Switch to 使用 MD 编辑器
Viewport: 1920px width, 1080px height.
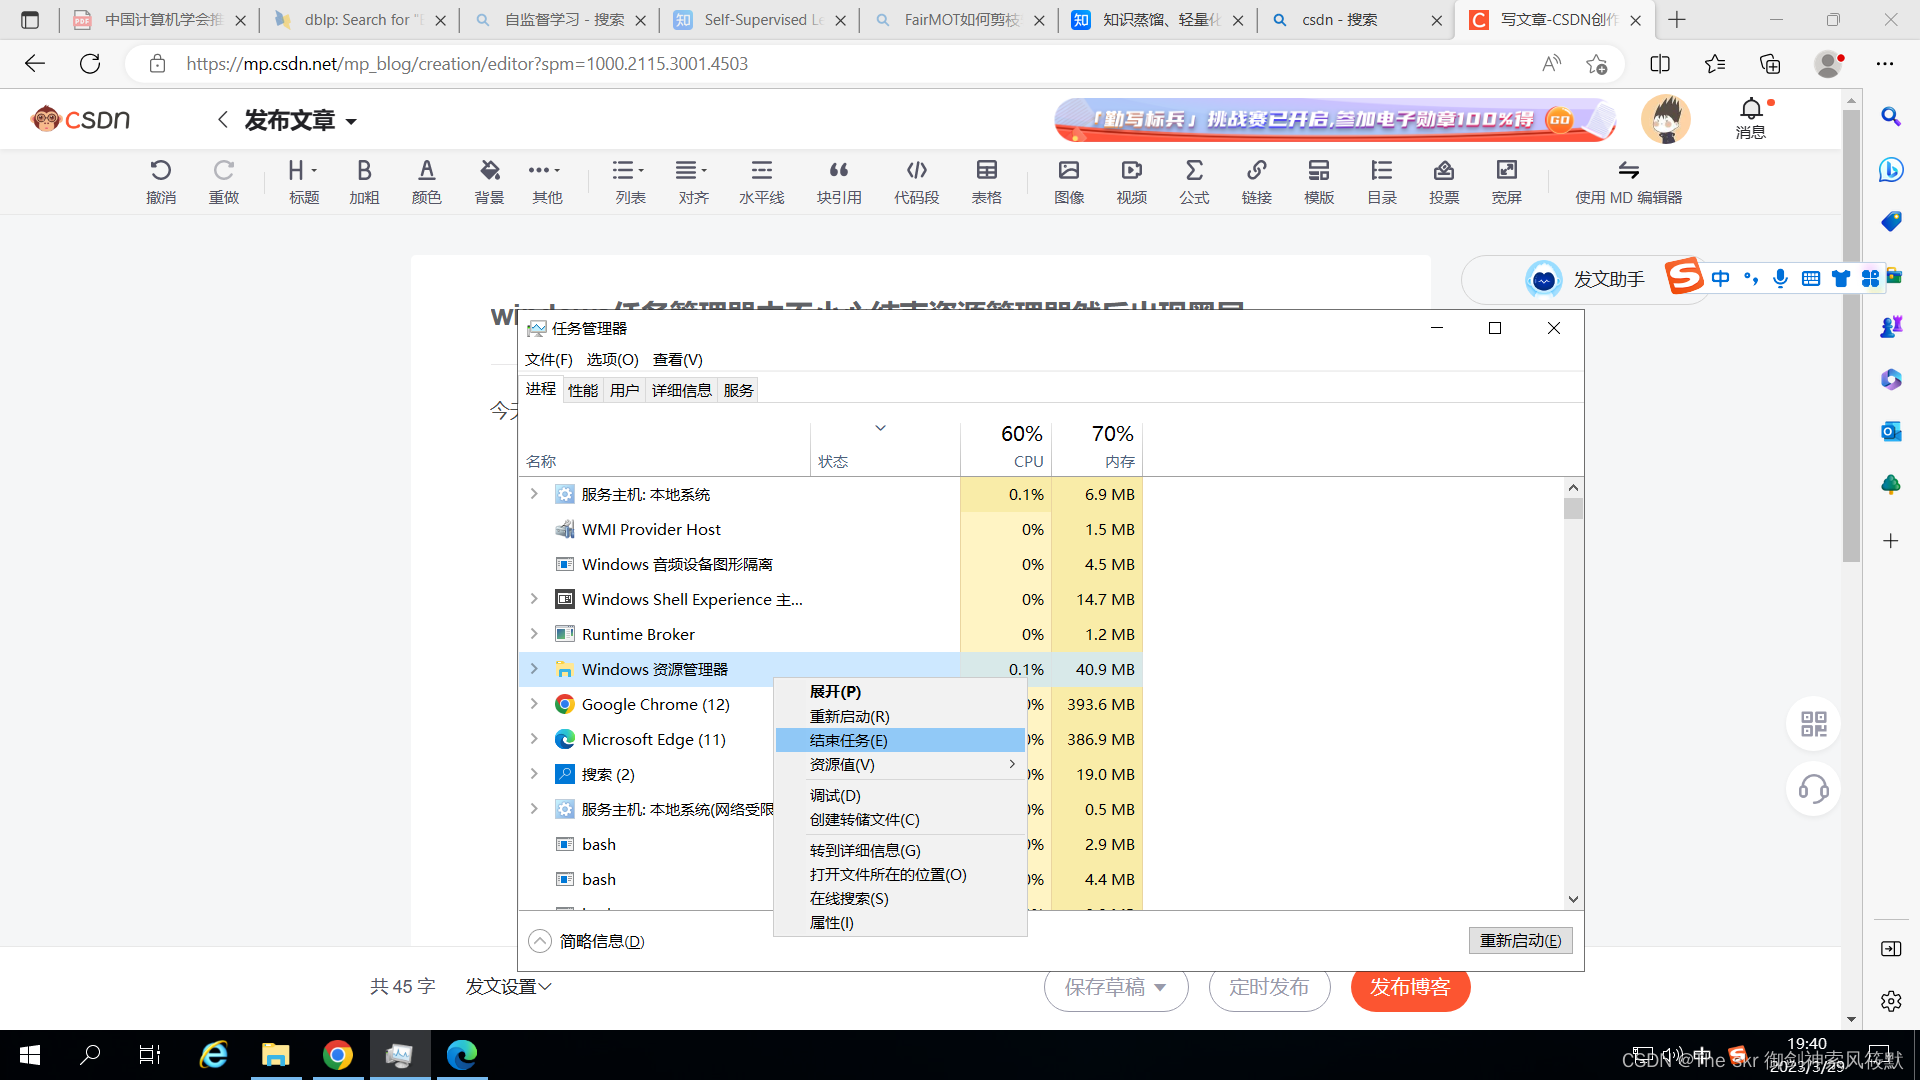point(1628,181)
